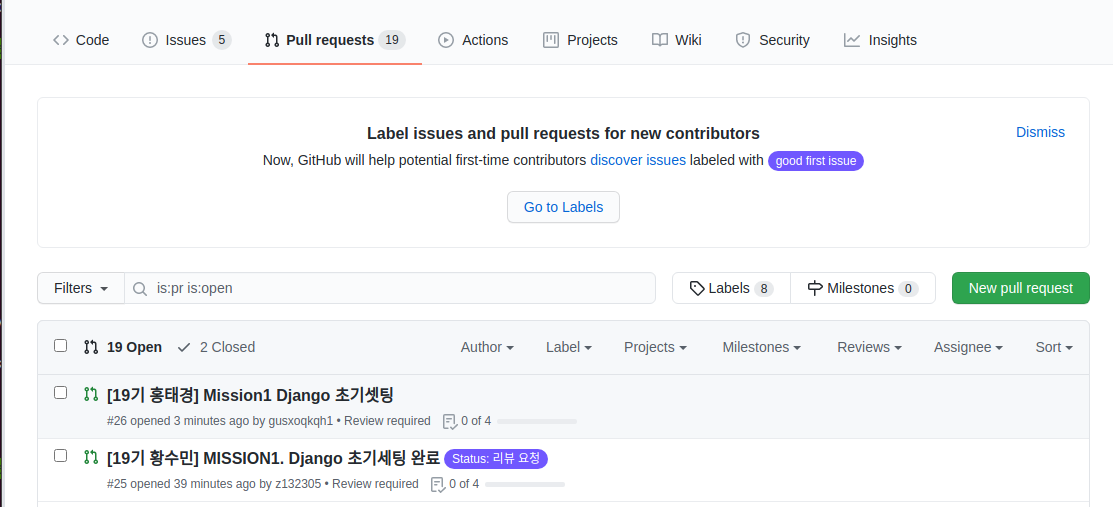Go to the Projects tab

tap(580, 40)
